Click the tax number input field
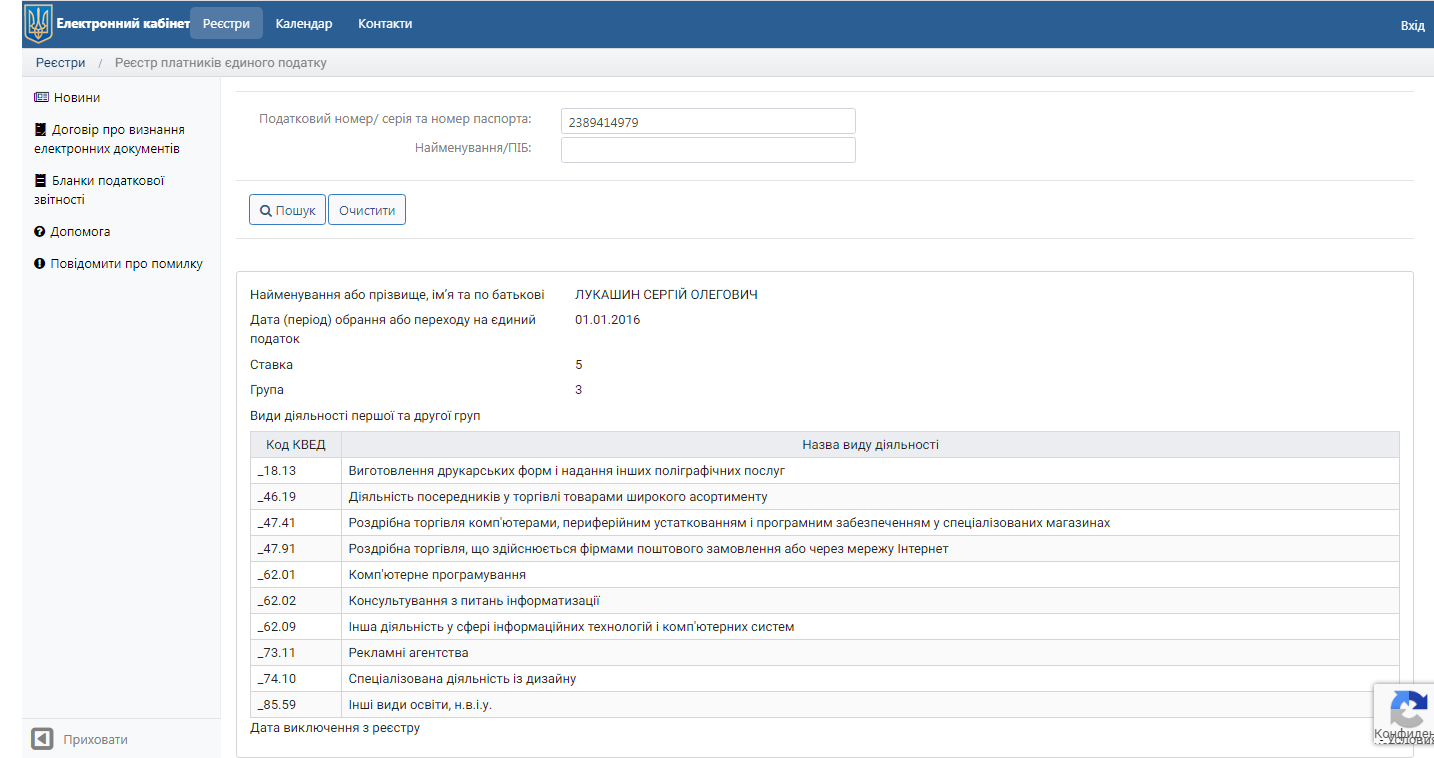The image size is (1434, 758). 708,122
